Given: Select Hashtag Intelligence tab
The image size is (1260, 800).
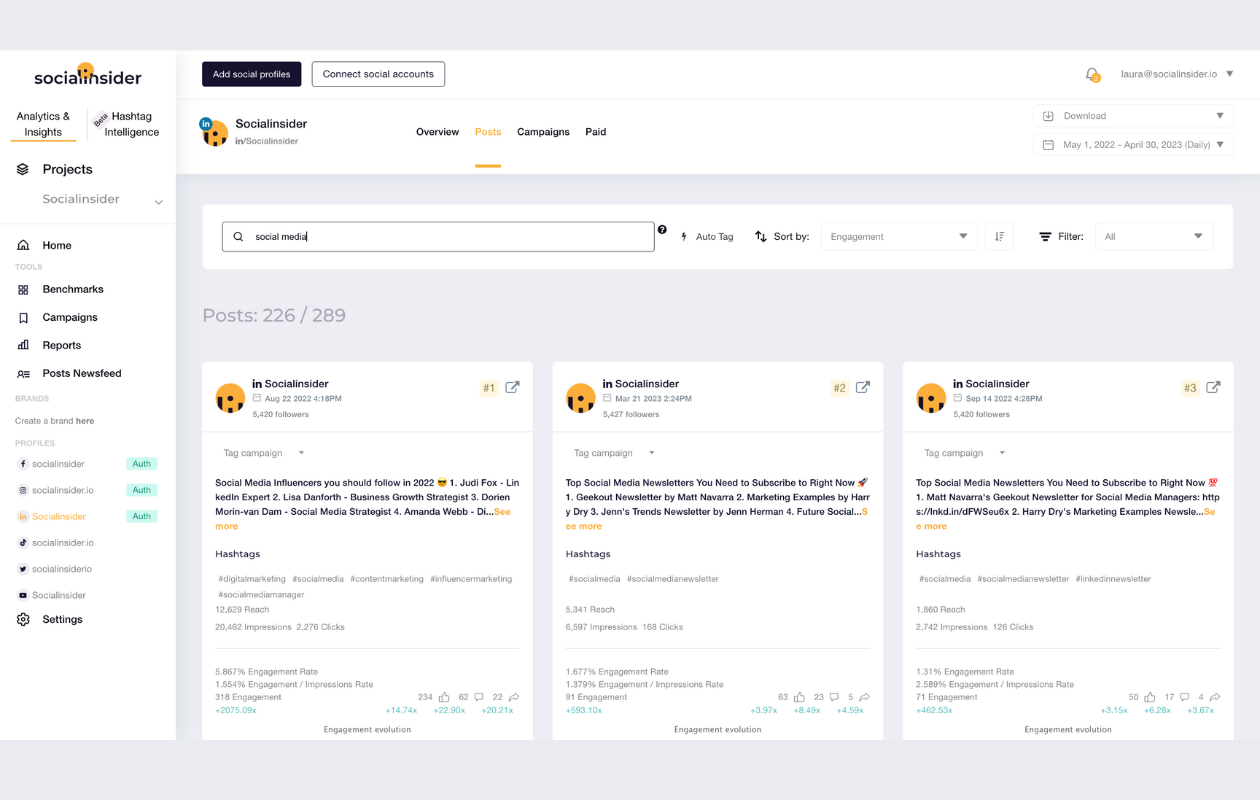Looking at the screenshot, I should (x=131, y=124).
